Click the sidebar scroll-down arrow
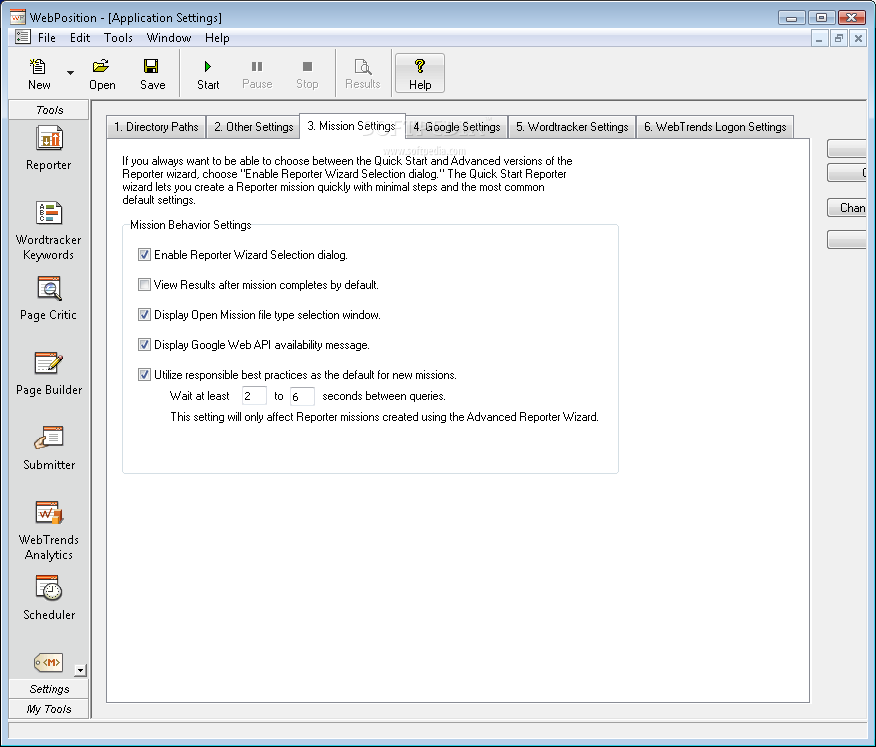The width and height of the screenshot is (876, 747). pos(80,670)
